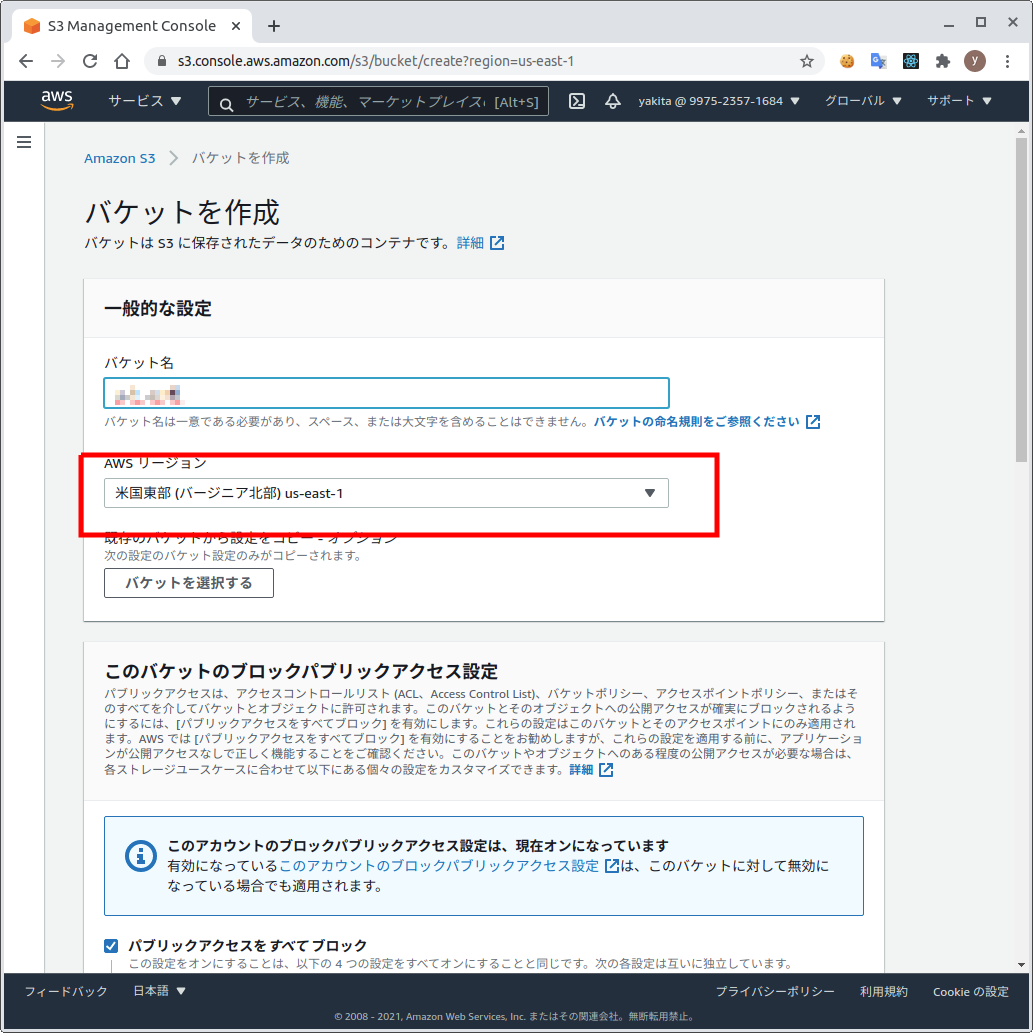Click the バケットを選択する button
The image size is (1033, 1033).
tap(188, 583)
